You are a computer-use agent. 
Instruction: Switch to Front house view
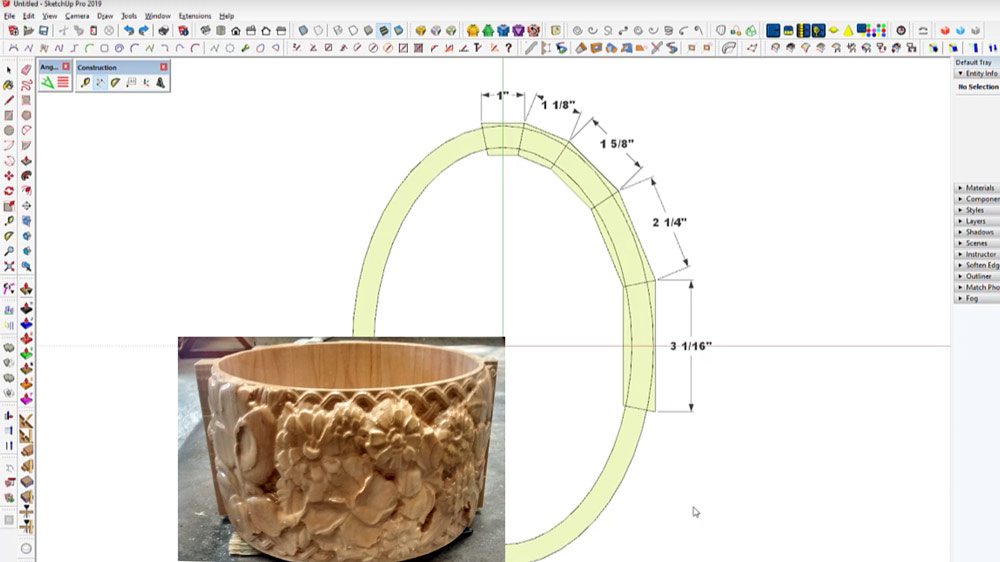click(x=235, y=31)
